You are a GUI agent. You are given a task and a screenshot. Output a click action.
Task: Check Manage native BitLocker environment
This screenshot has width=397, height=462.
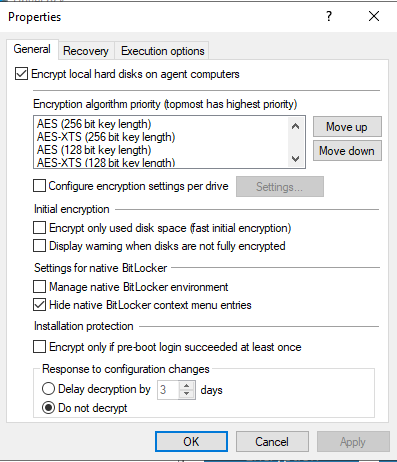(x=39, y=287)
